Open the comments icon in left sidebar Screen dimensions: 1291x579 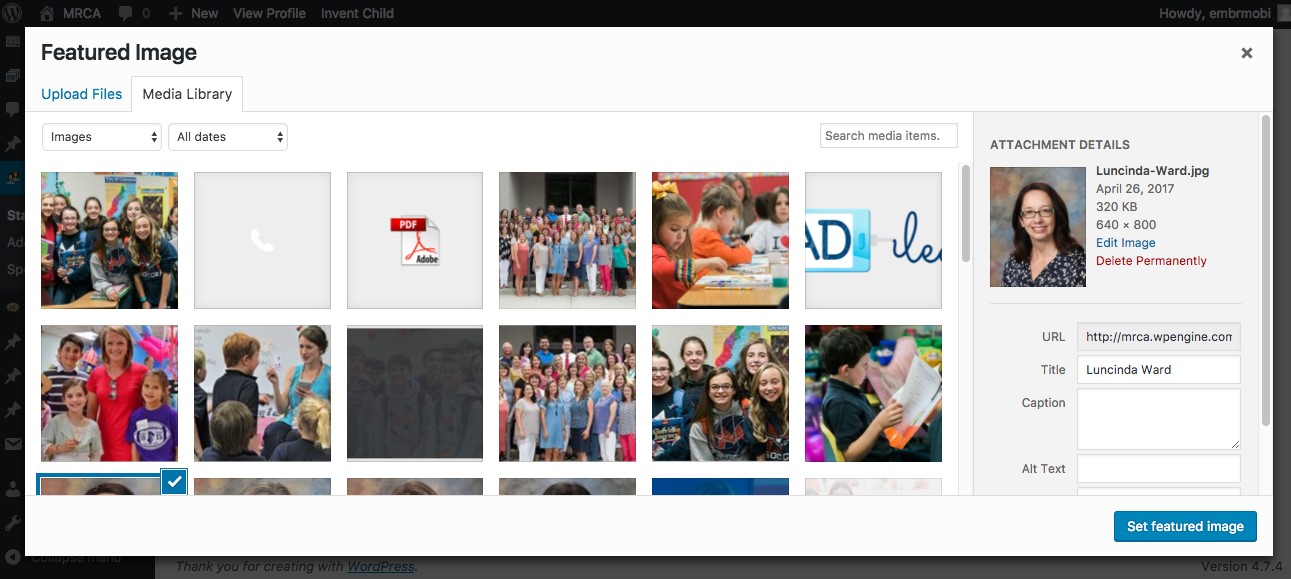[13, 109]
